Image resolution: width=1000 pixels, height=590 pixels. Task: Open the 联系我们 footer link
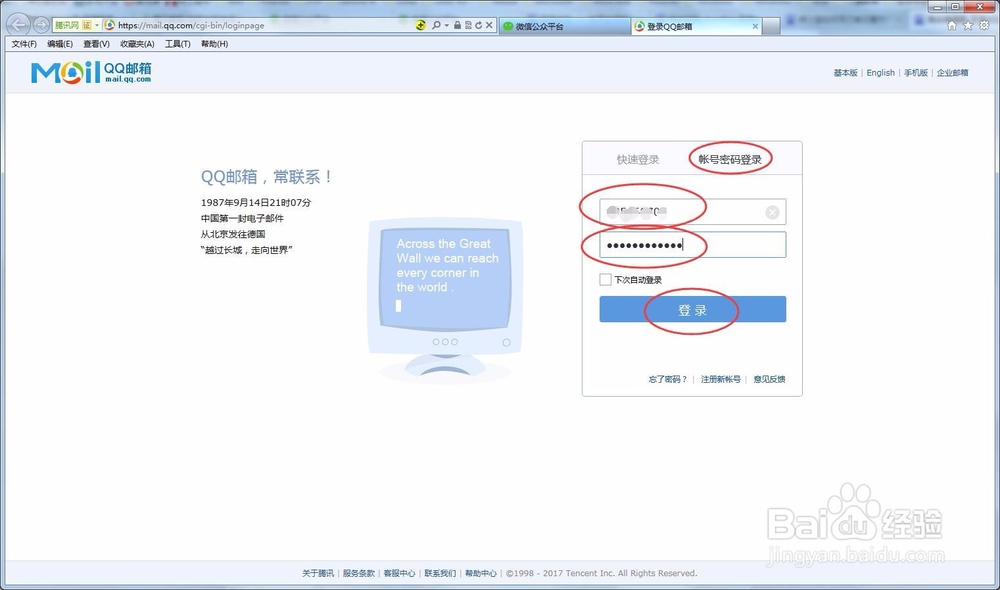[x=440, y=573]
